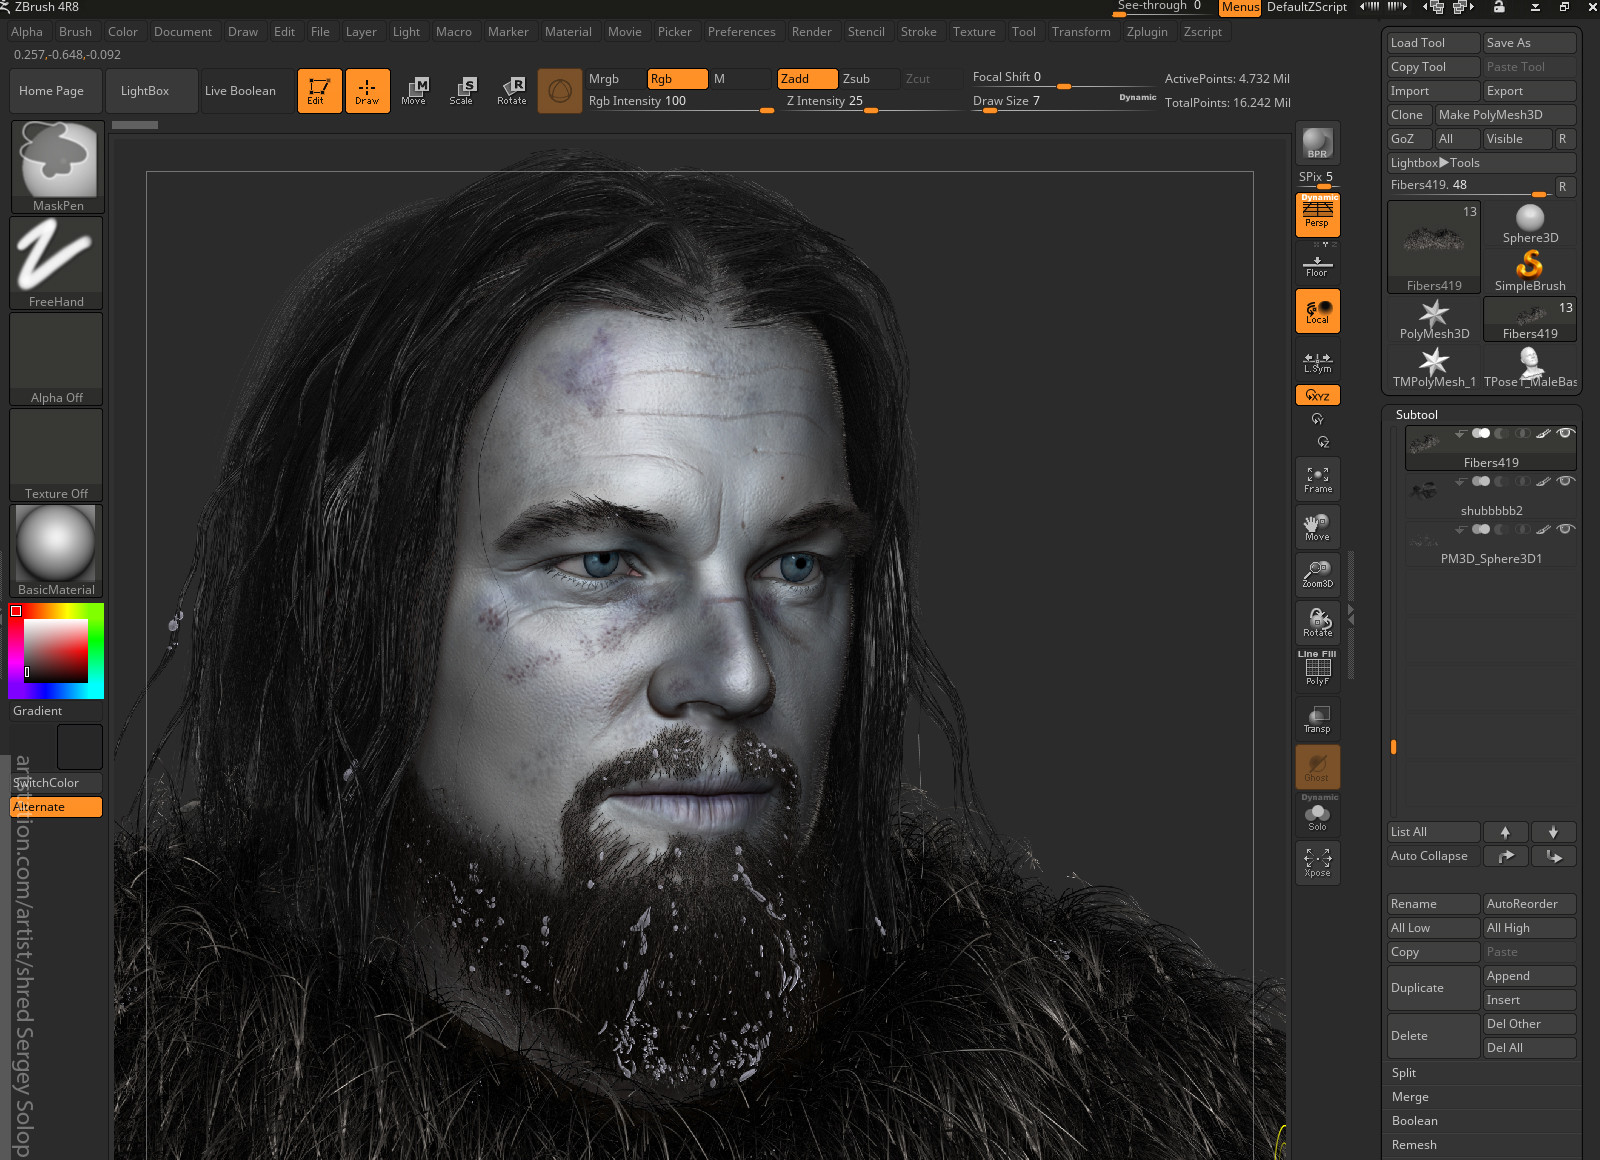Open the Preferences menu
The width and height of the screenshot is (1600, 1160).
(x=741, y=32)
